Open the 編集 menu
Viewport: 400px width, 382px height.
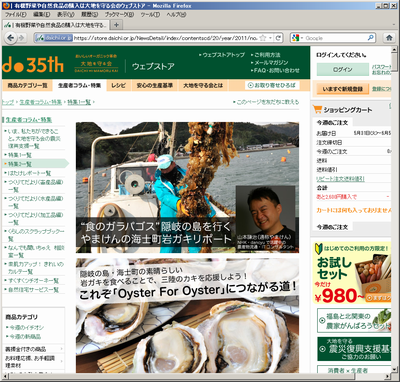[x=41, y=15]
